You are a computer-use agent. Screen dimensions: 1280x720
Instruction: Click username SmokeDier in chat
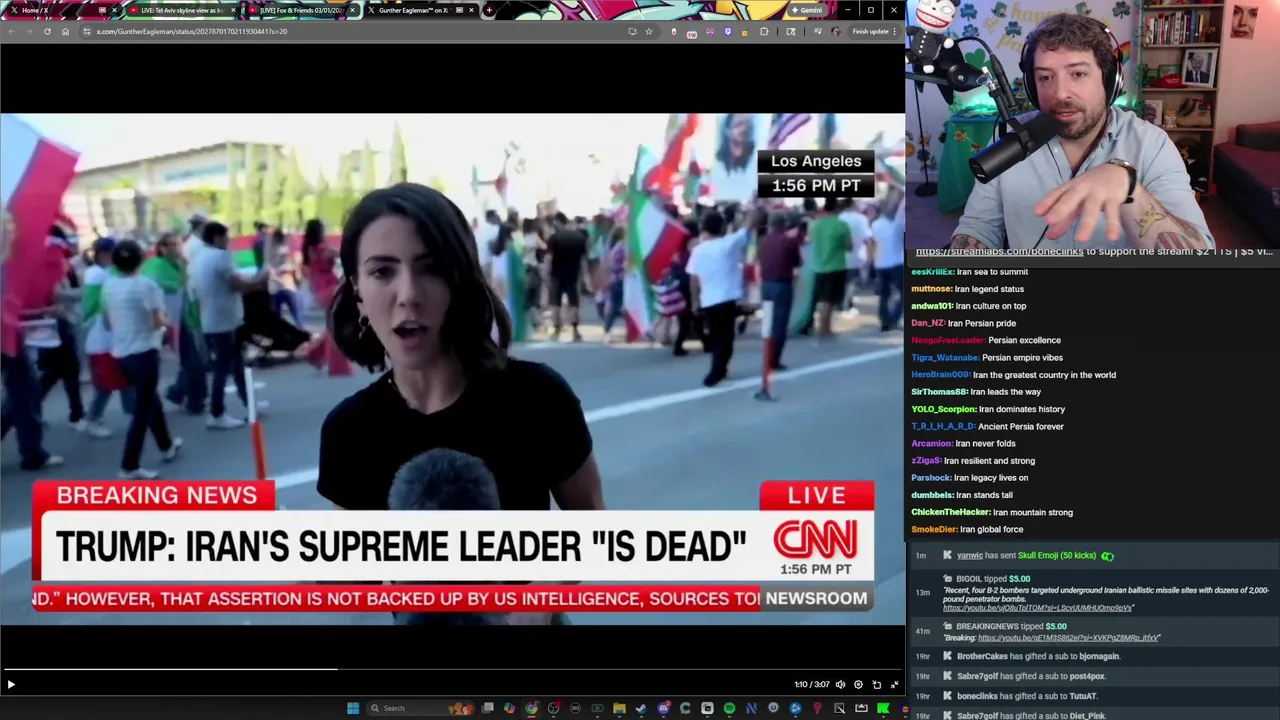coord(934,529)
